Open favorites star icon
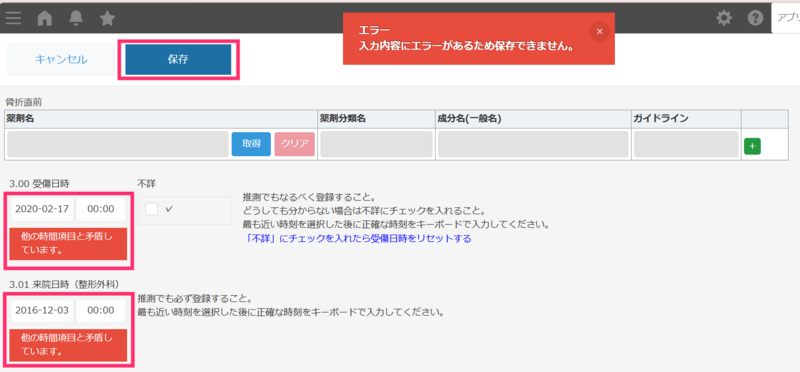800x372 pixels. [x=107, y=18]
